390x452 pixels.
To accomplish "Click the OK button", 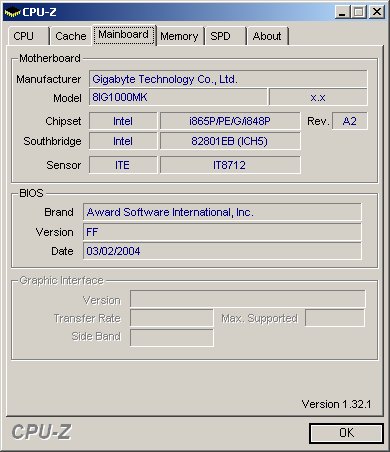I will pyautogui.click(x=346, y=433).
